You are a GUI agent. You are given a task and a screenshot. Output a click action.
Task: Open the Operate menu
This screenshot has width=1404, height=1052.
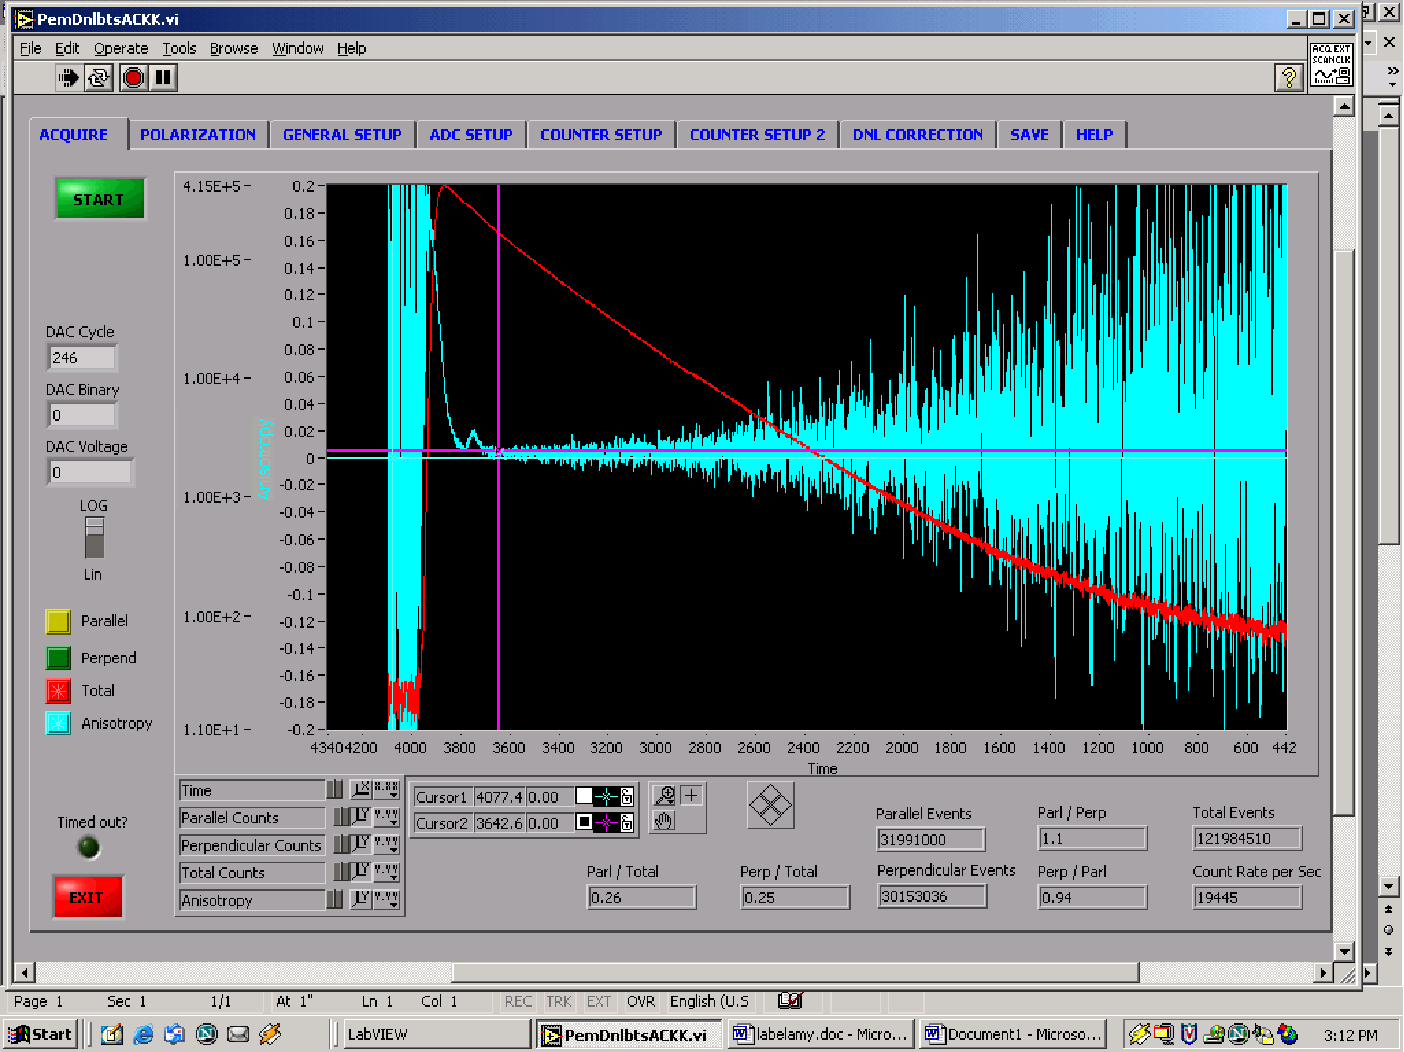tap(121, 48)
